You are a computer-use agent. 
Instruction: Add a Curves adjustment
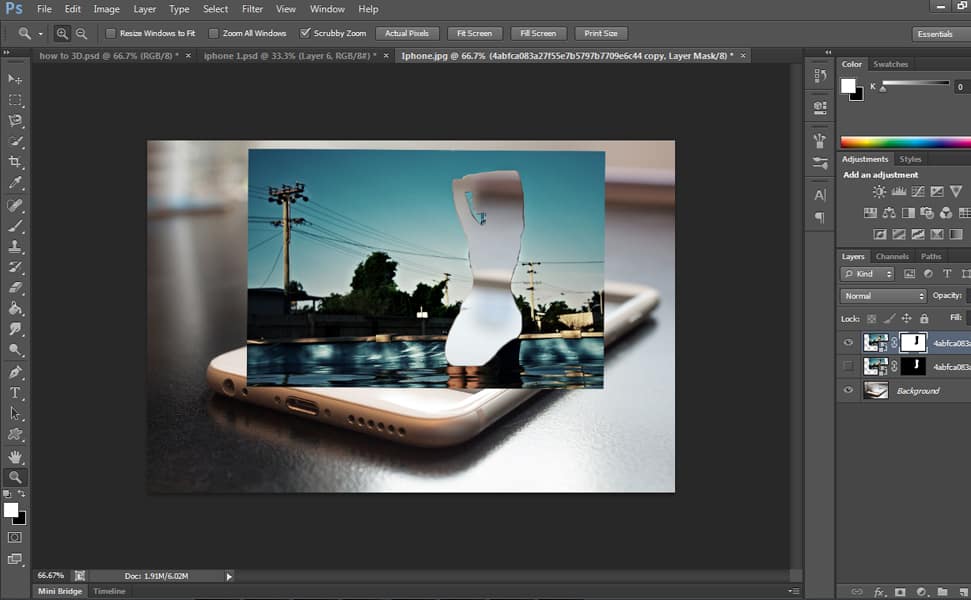pyautogui.click(x=918, y=192)
